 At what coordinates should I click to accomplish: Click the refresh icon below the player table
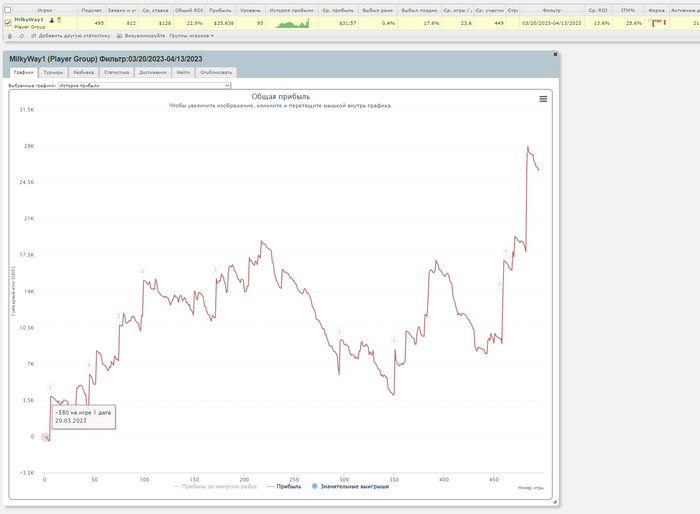point(21,36)
